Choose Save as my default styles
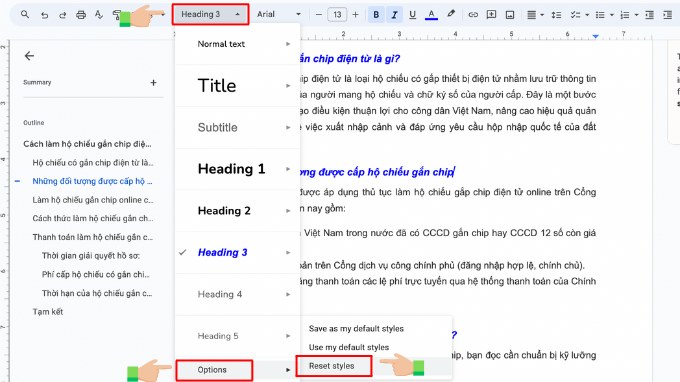The image size is (680, 382). (x=356, y=329)
